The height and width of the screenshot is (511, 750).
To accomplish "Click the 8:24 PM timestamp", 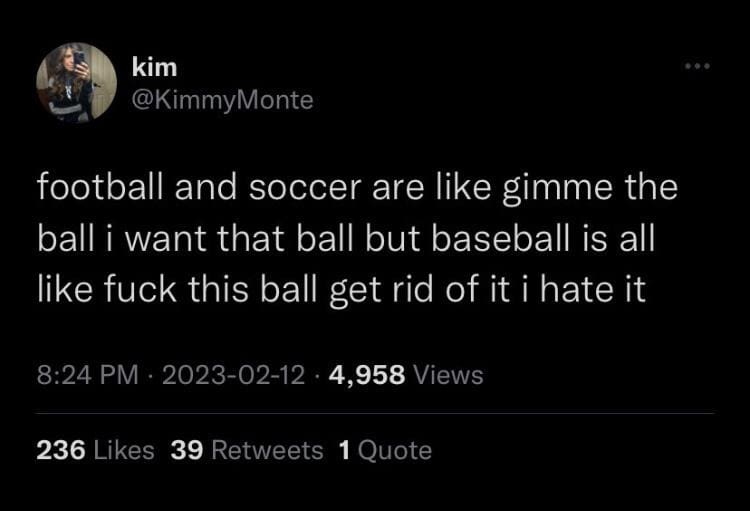I will click(86, 375).
